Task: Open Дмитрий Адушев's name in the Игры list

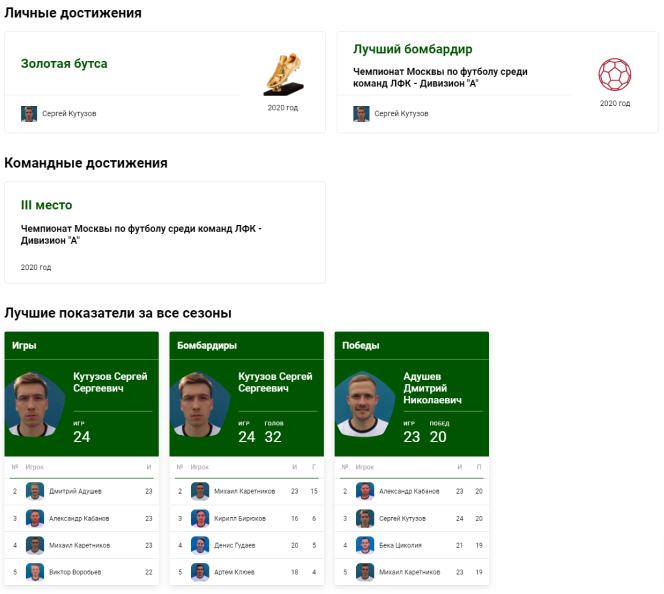Action: [75, 491]
